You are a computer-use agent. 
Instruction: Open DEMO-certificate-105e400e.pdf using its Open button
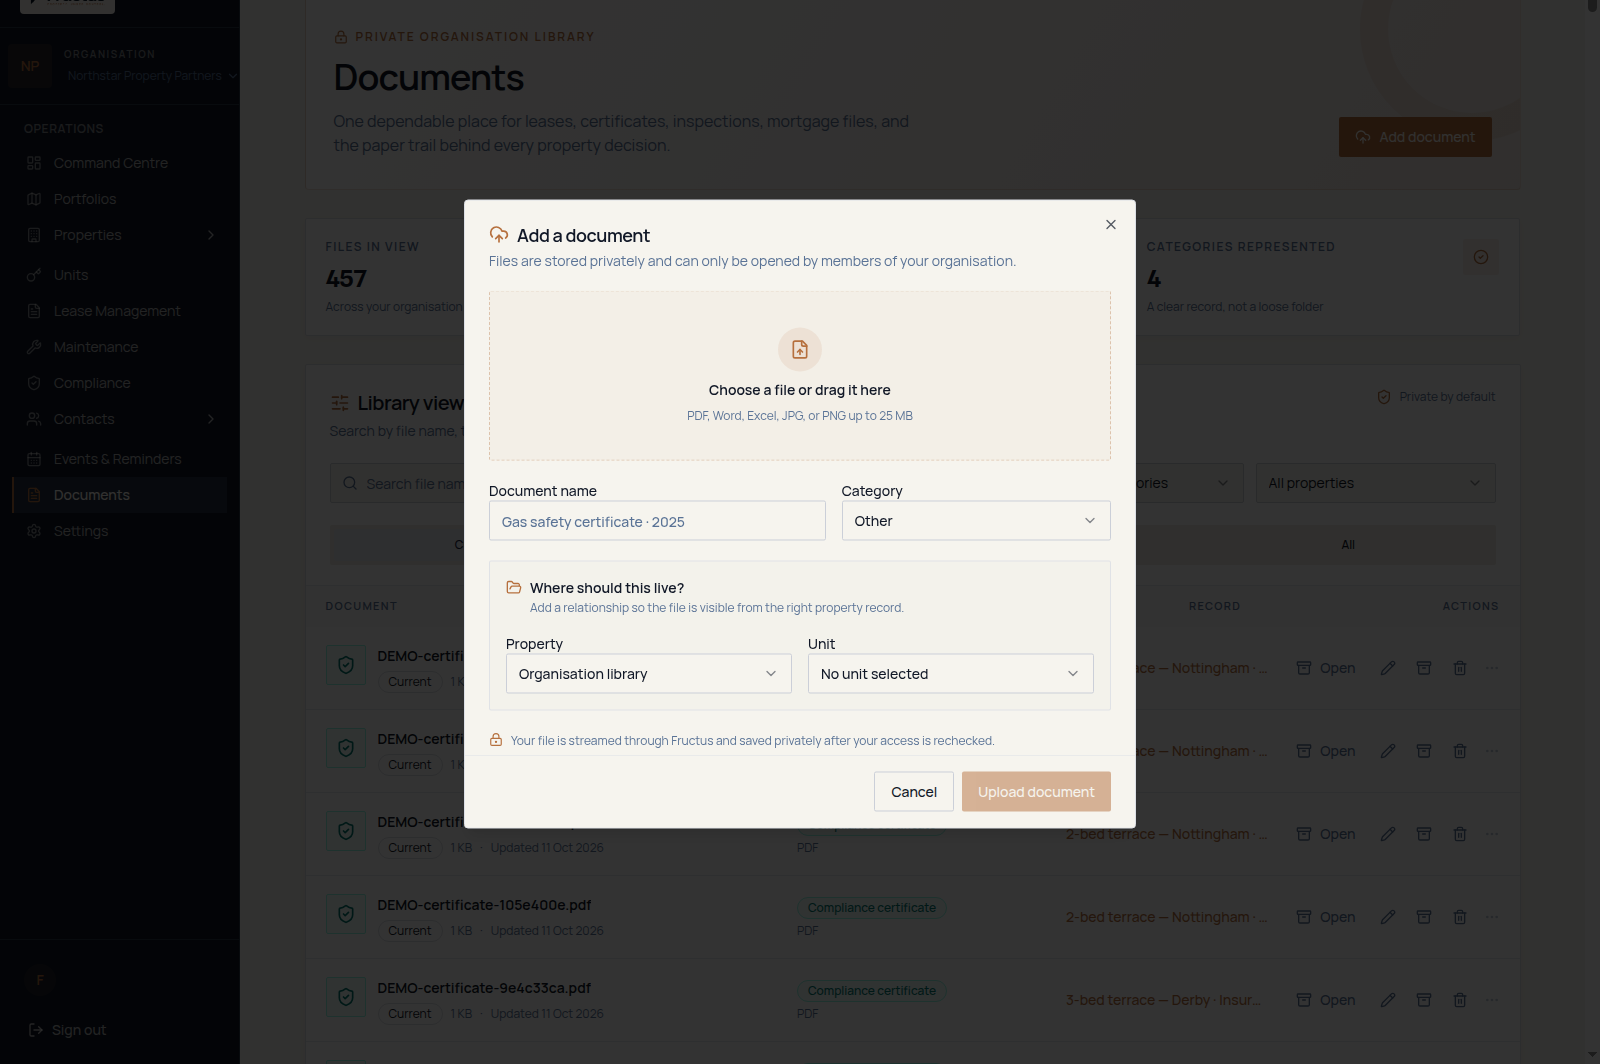tap(1326, 917)
